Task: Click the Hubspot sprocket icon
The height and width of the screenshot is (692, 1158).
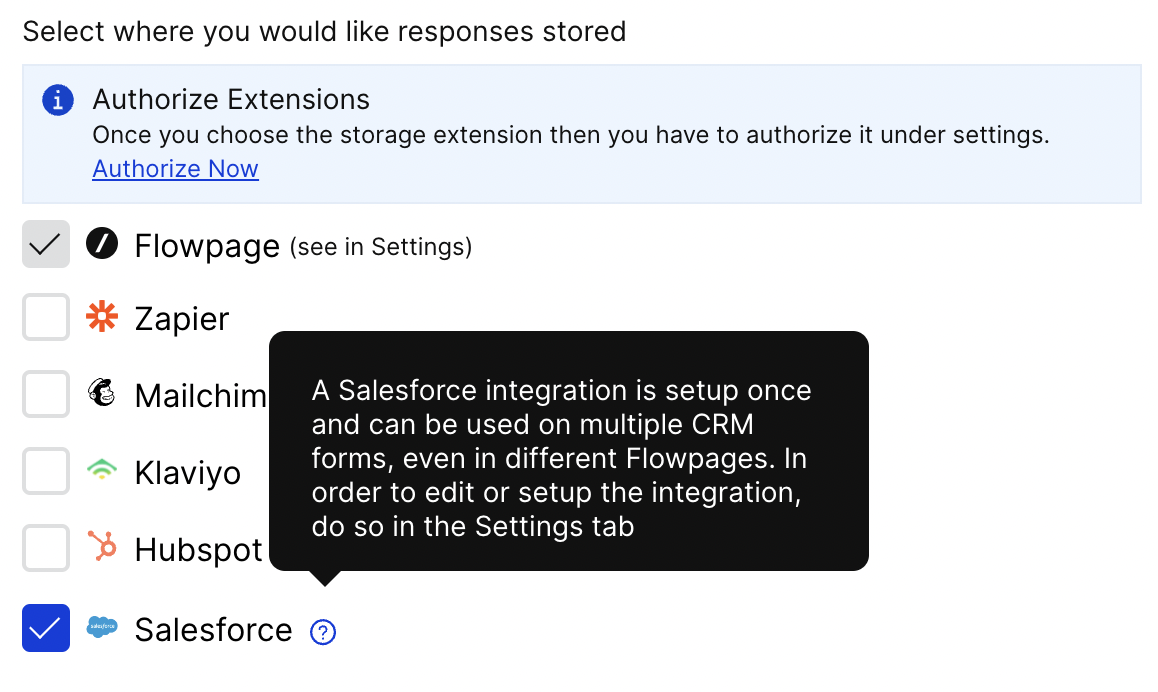Action: pos(103,547)
